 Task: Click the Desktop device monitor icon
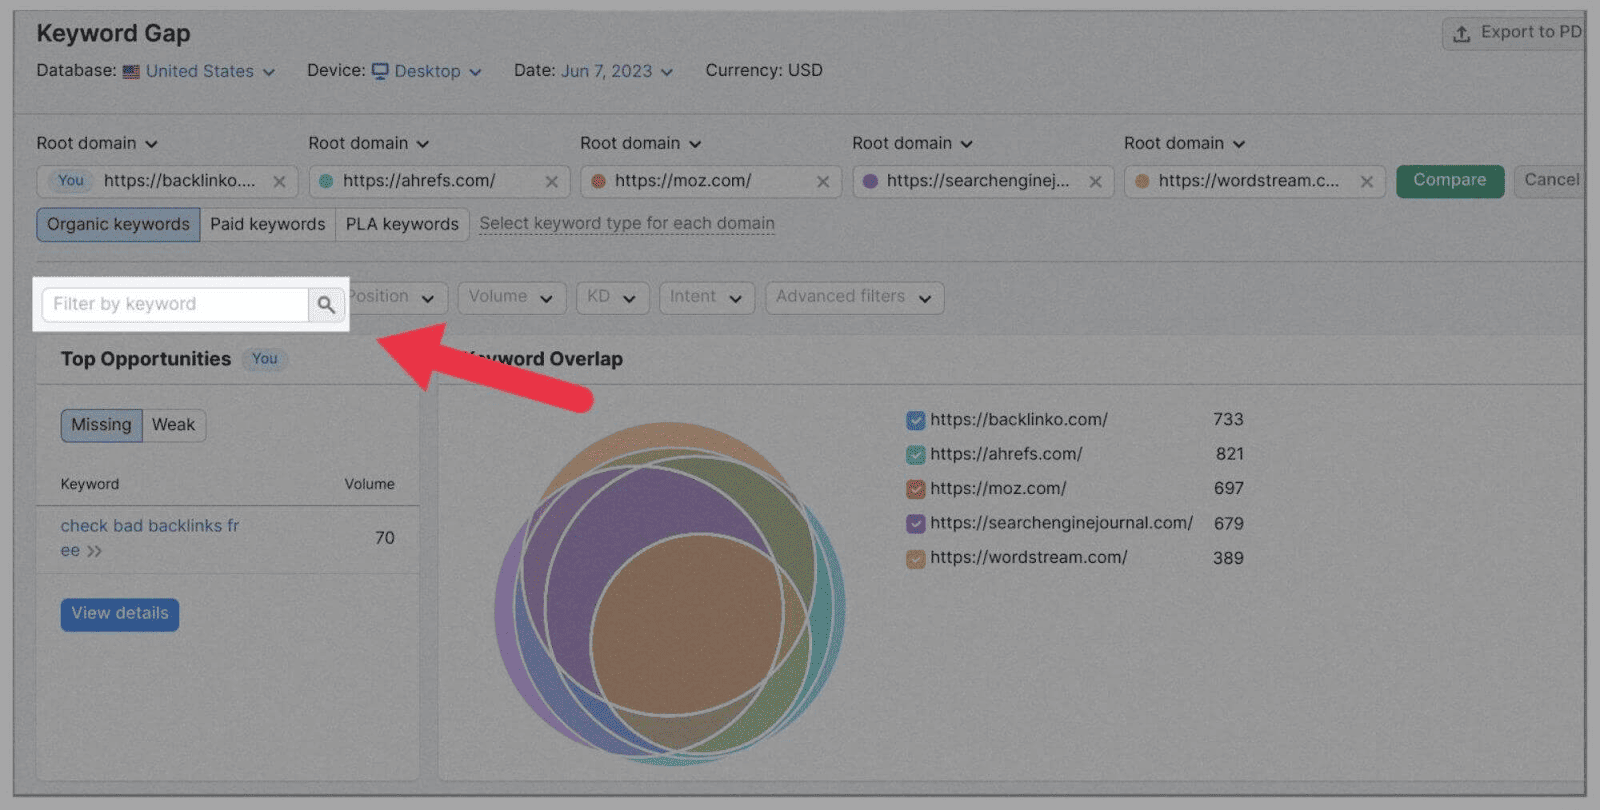(x=380, y=71)
